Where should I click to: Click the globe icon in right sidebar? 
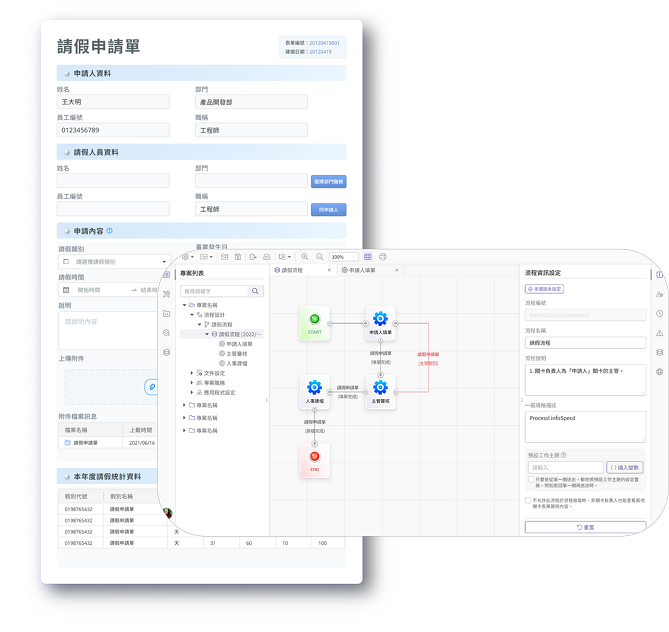[659, 371]
